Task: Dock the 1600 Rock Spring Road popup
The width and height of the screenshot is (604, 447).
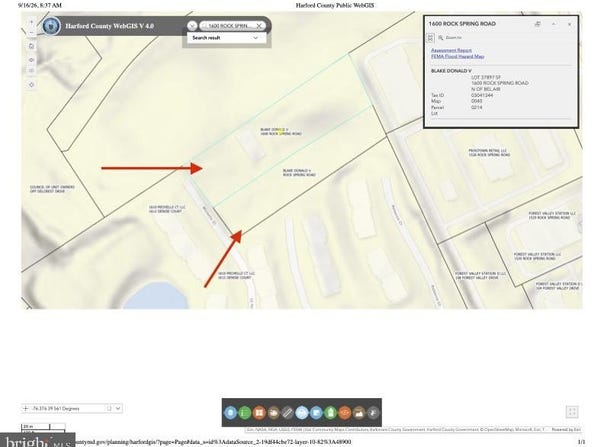Action: coord(538,24)
